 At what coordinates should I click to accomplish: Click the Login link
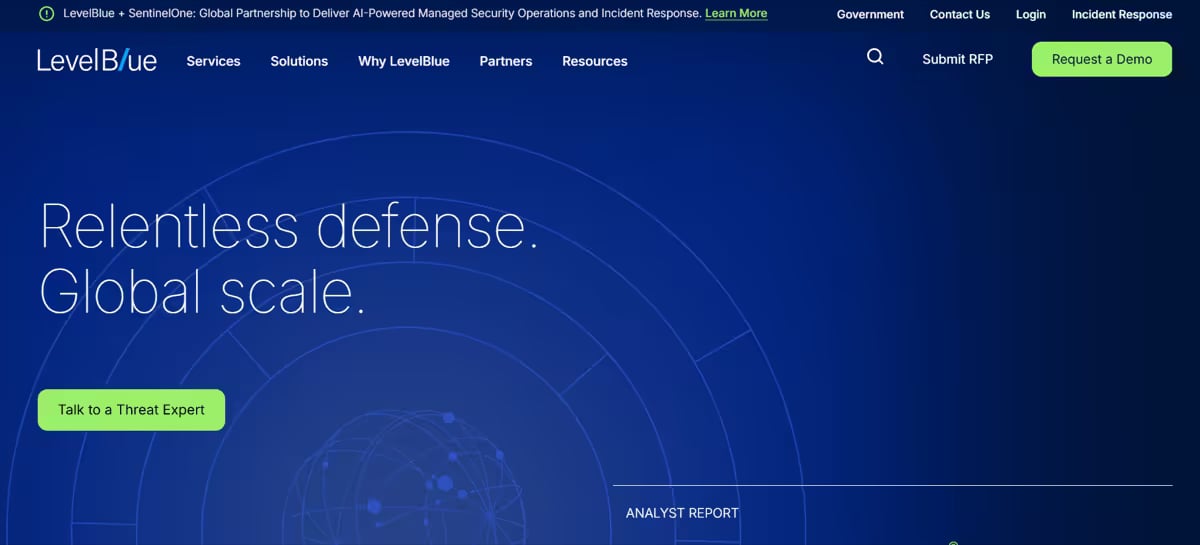click(x=1031, y=15)
